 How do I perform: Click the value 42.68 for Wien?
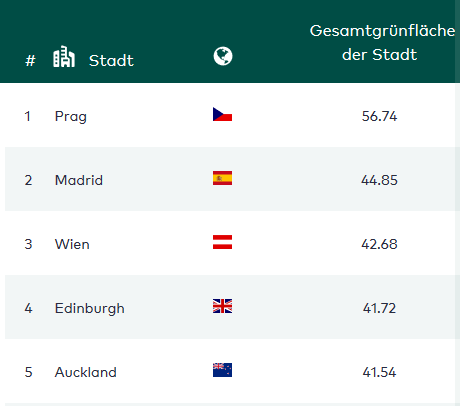pos(379,244)
